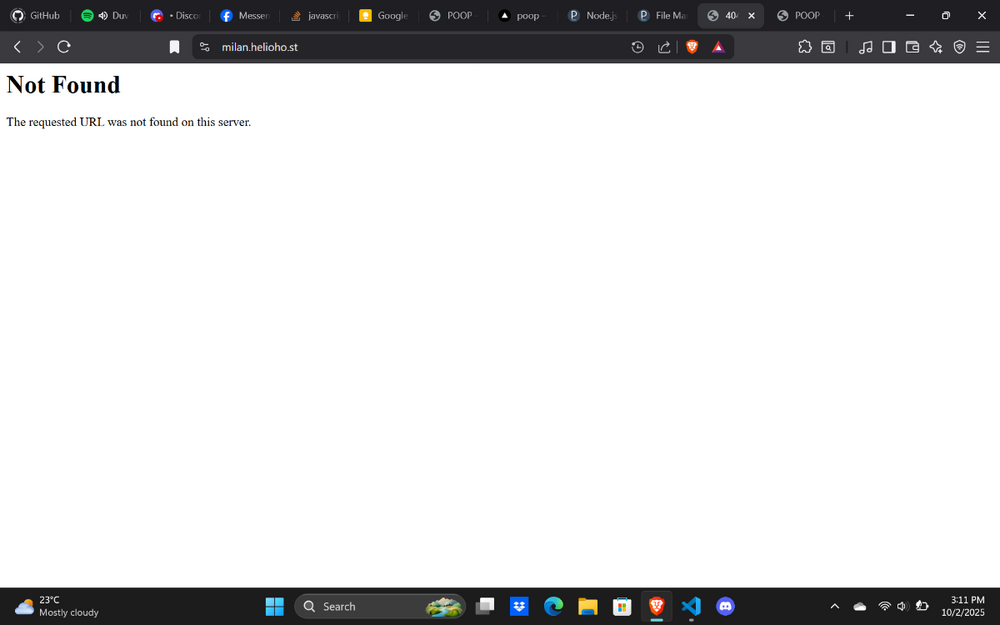Click the Brave VPN shield icon
This screenshot has height=625, width=1000.
point(959,47)
